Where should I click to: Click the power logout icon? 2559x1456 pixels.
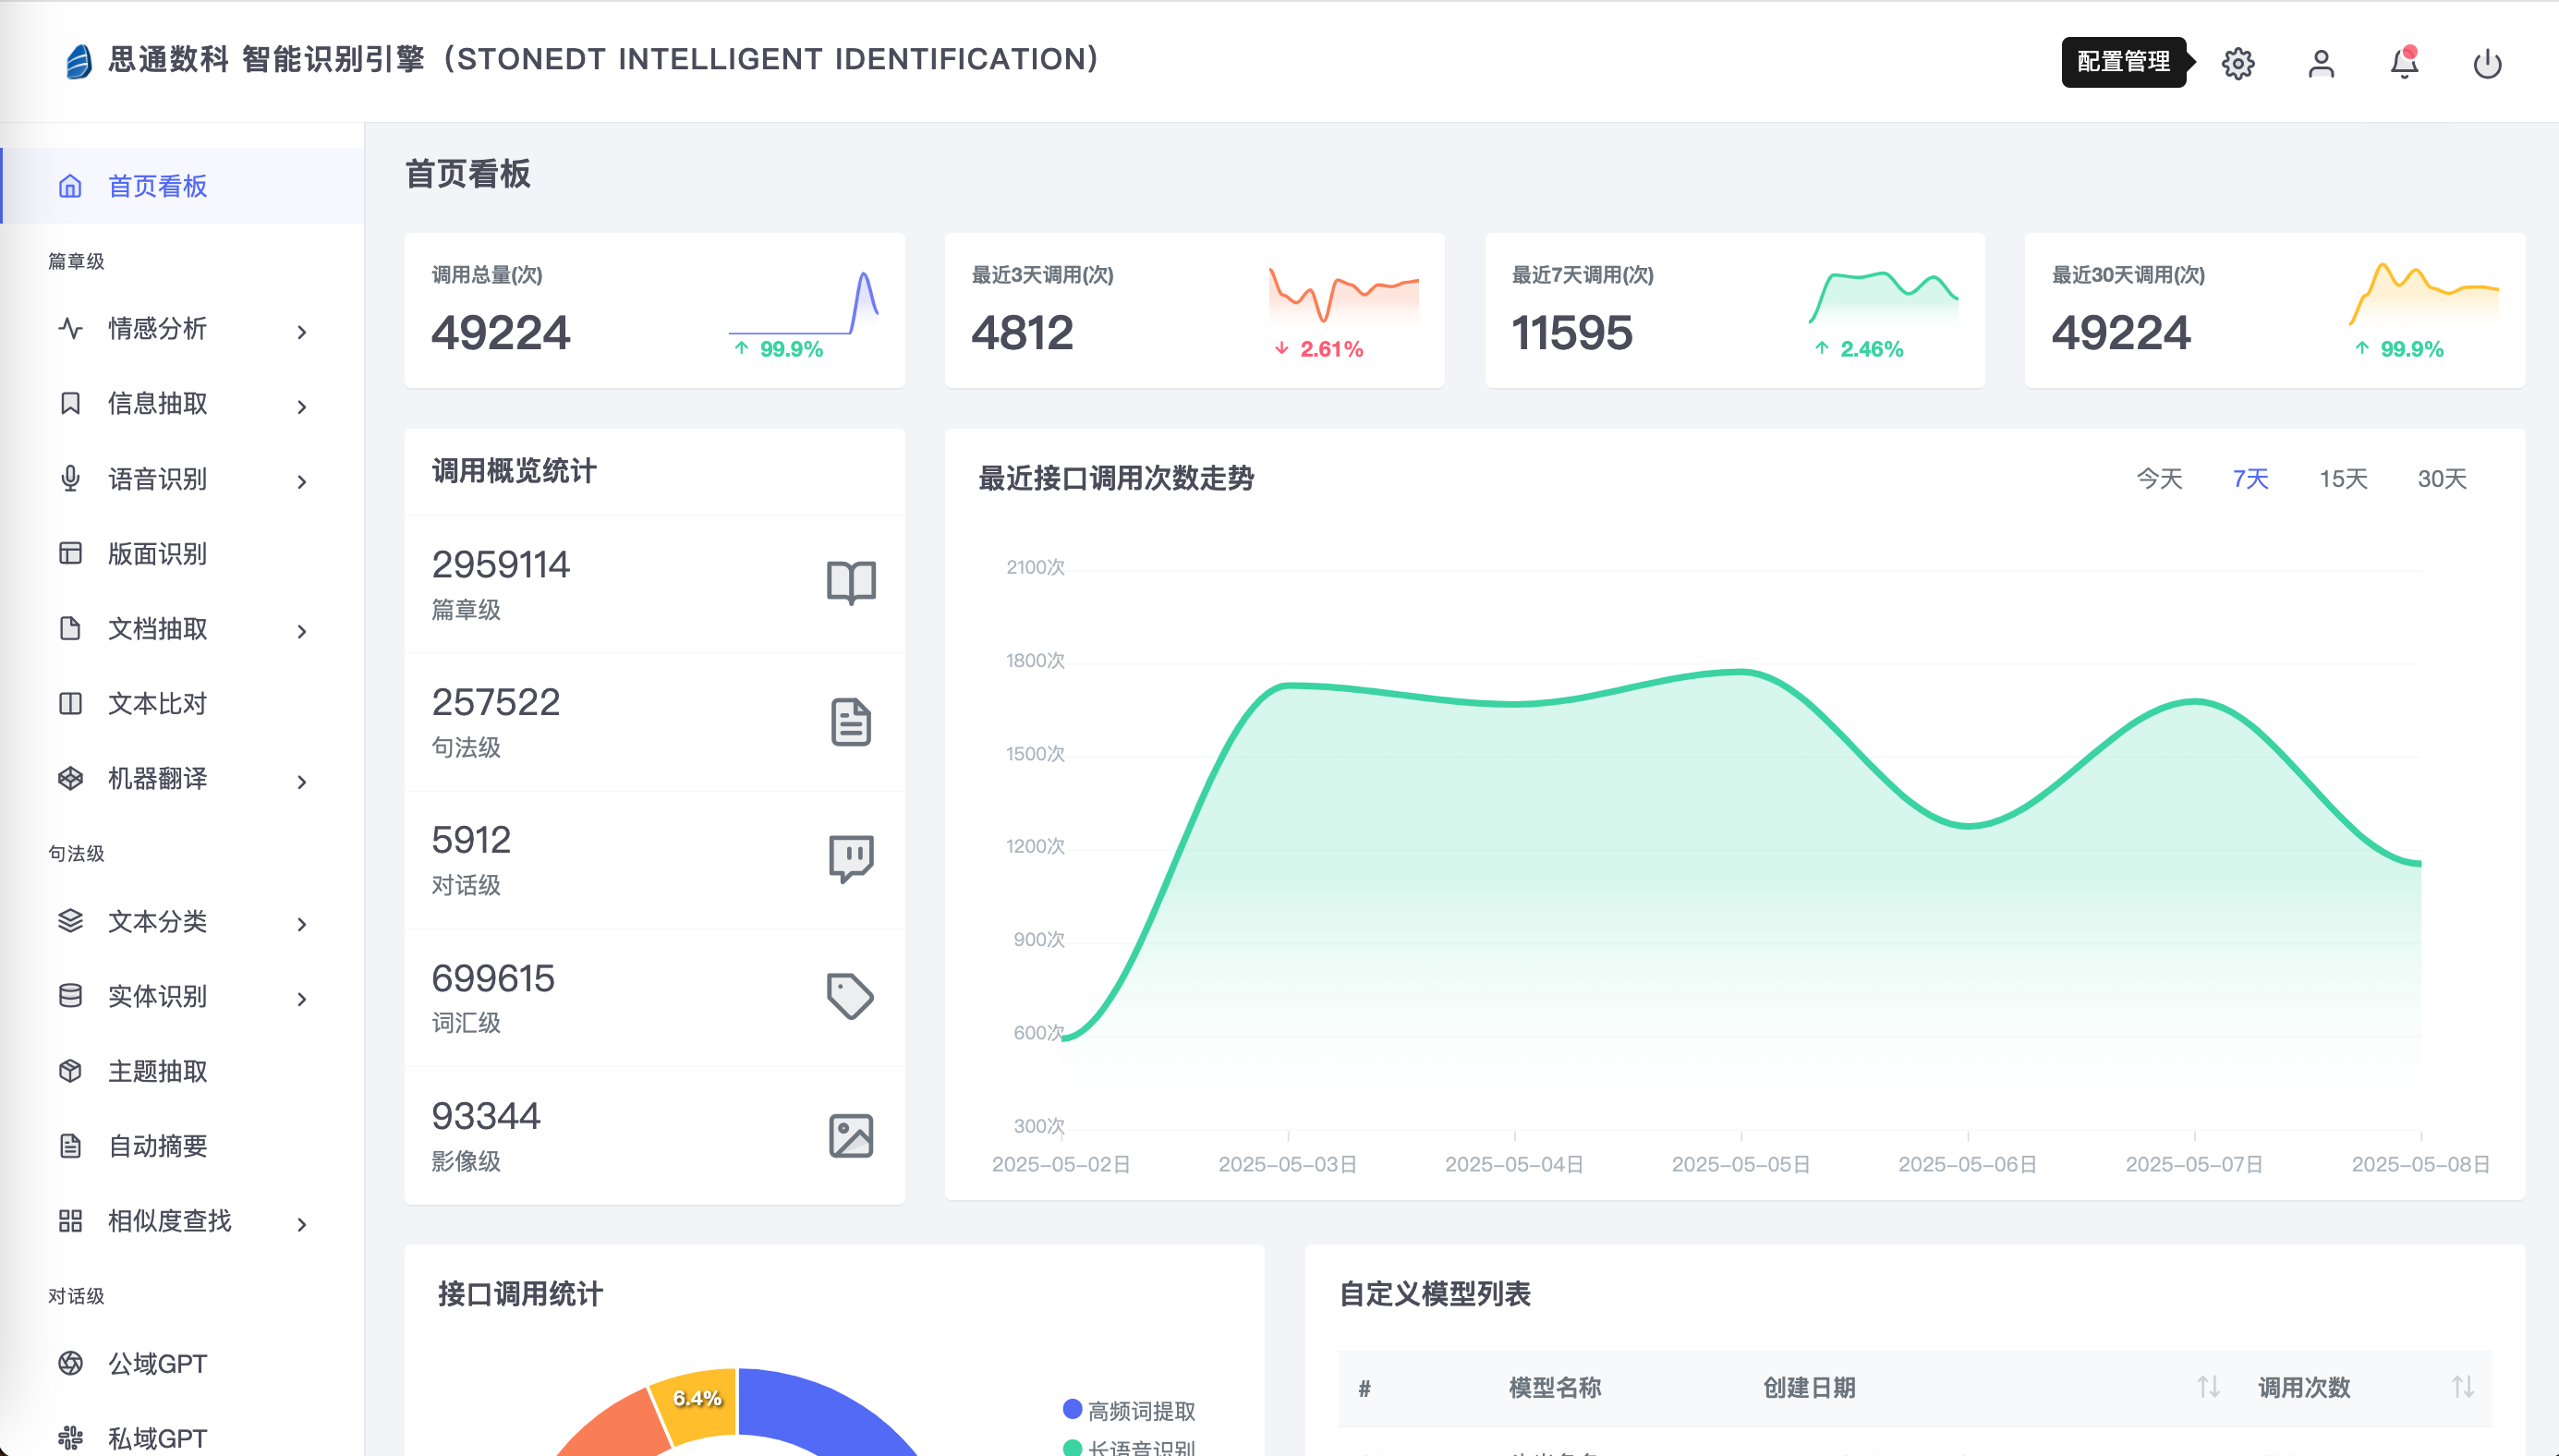coord(2486,64)
